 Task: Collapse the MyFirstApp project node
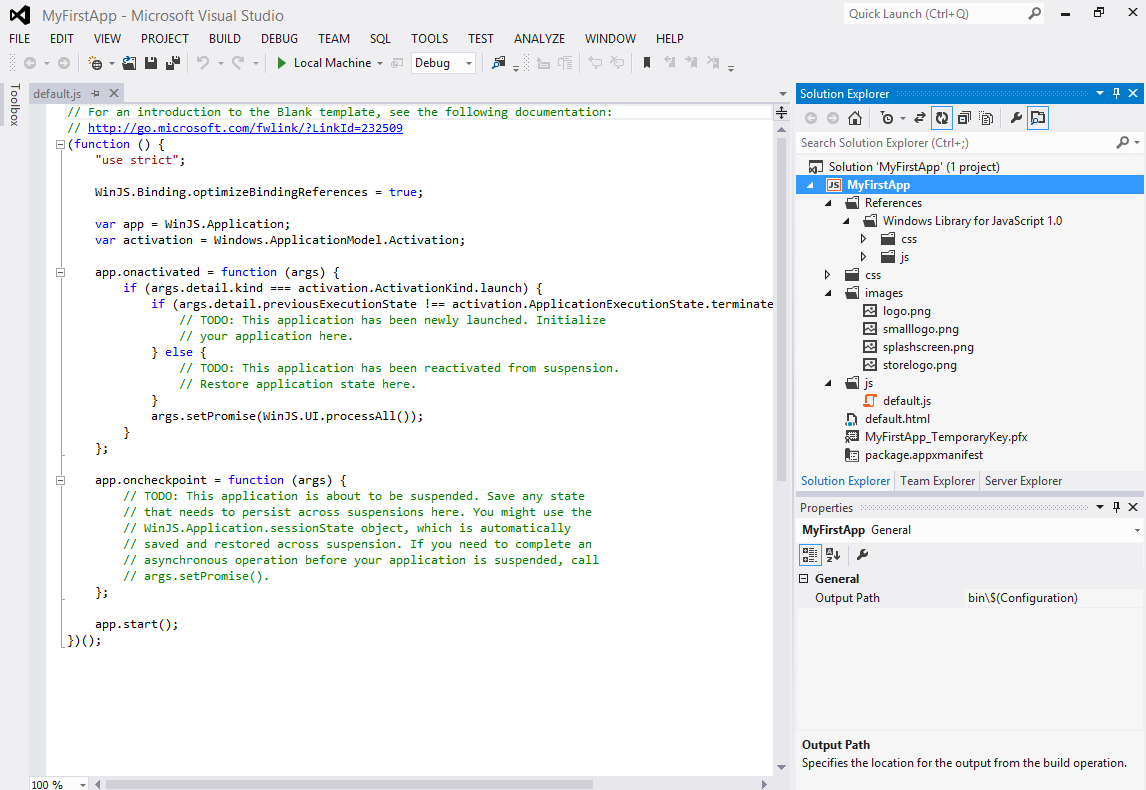pos(810,185)
